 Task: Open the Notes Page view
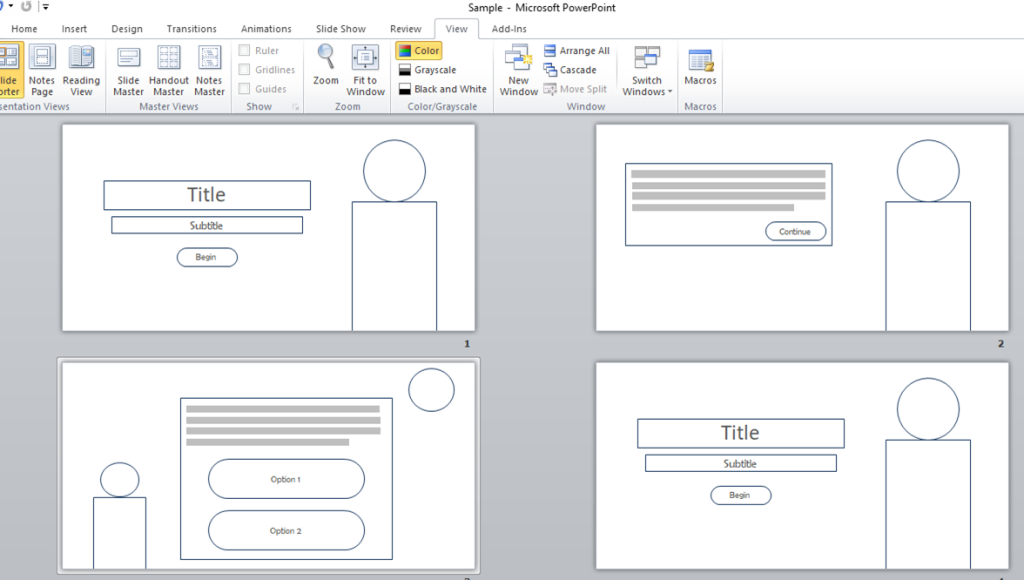pos(42,70)
